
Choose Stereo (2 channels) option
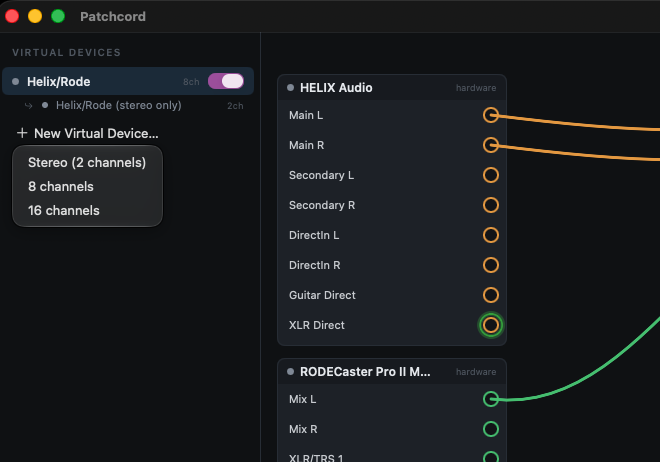[87, 162]
